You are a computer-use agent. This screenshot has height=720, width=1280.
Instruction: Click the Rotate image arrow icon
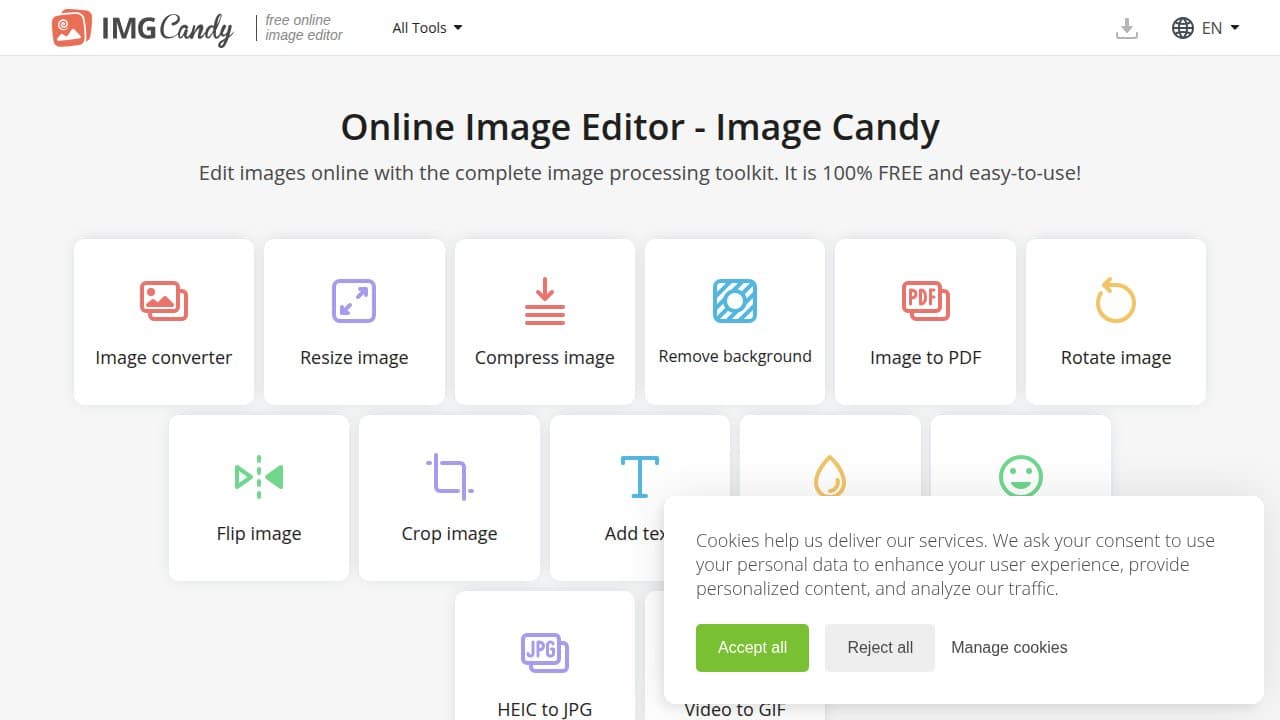coord(1116,300)
